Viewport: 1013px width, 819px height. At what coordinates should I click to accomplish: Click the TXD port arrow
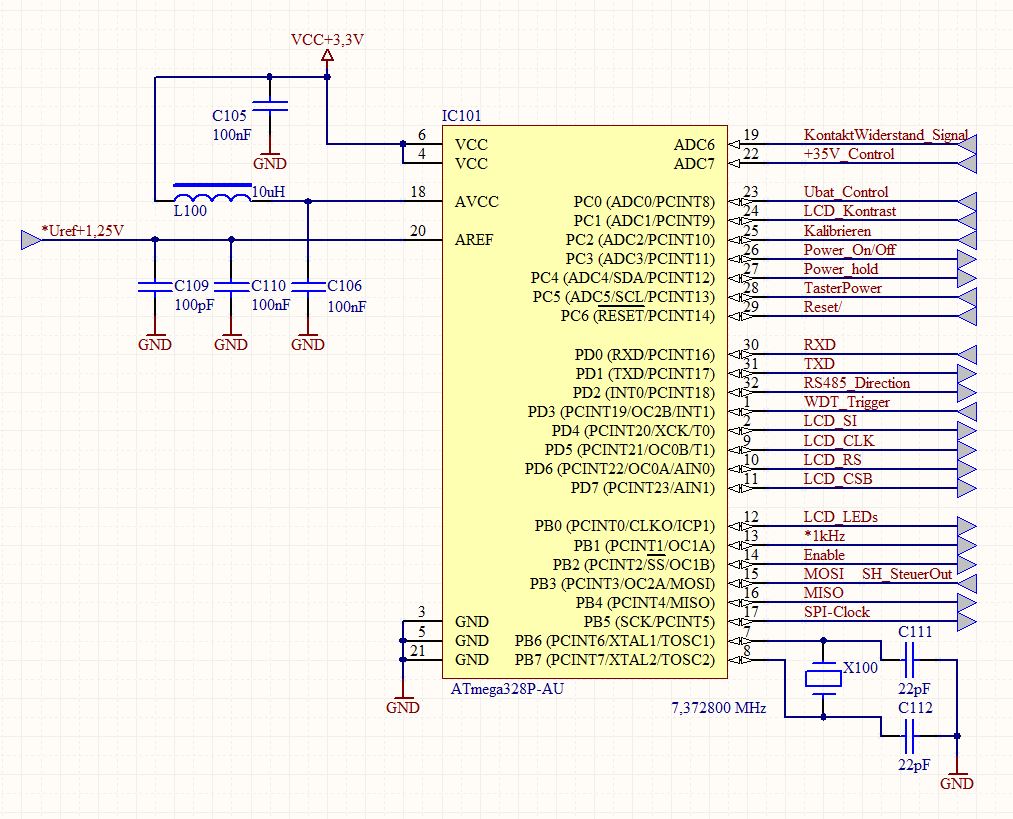(x=967, y=373)
